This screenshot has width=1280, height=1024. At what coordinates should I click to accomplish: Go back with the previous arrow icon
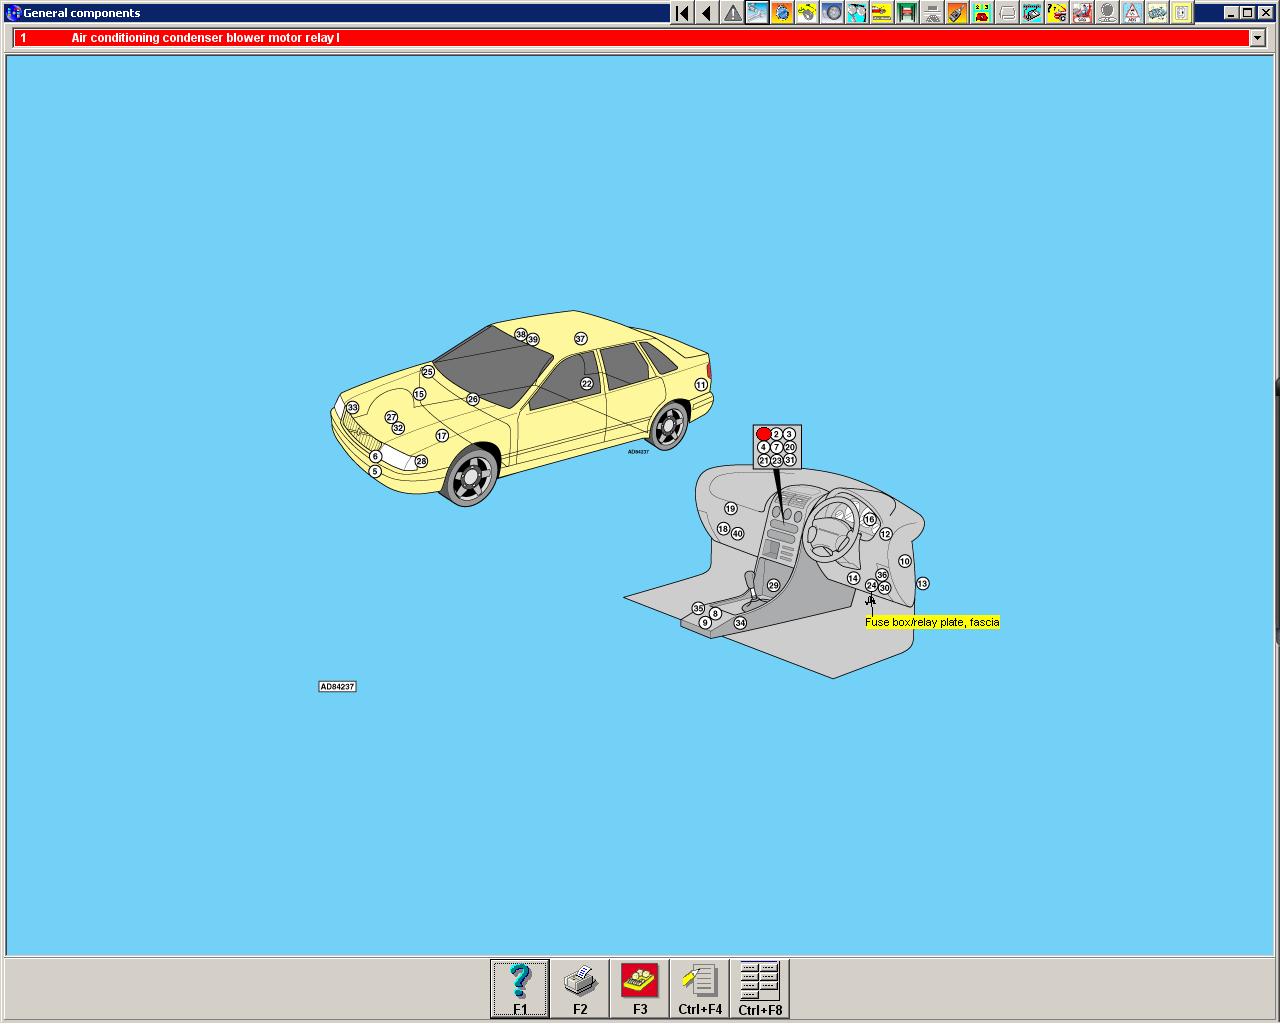(x=707, y=13)
